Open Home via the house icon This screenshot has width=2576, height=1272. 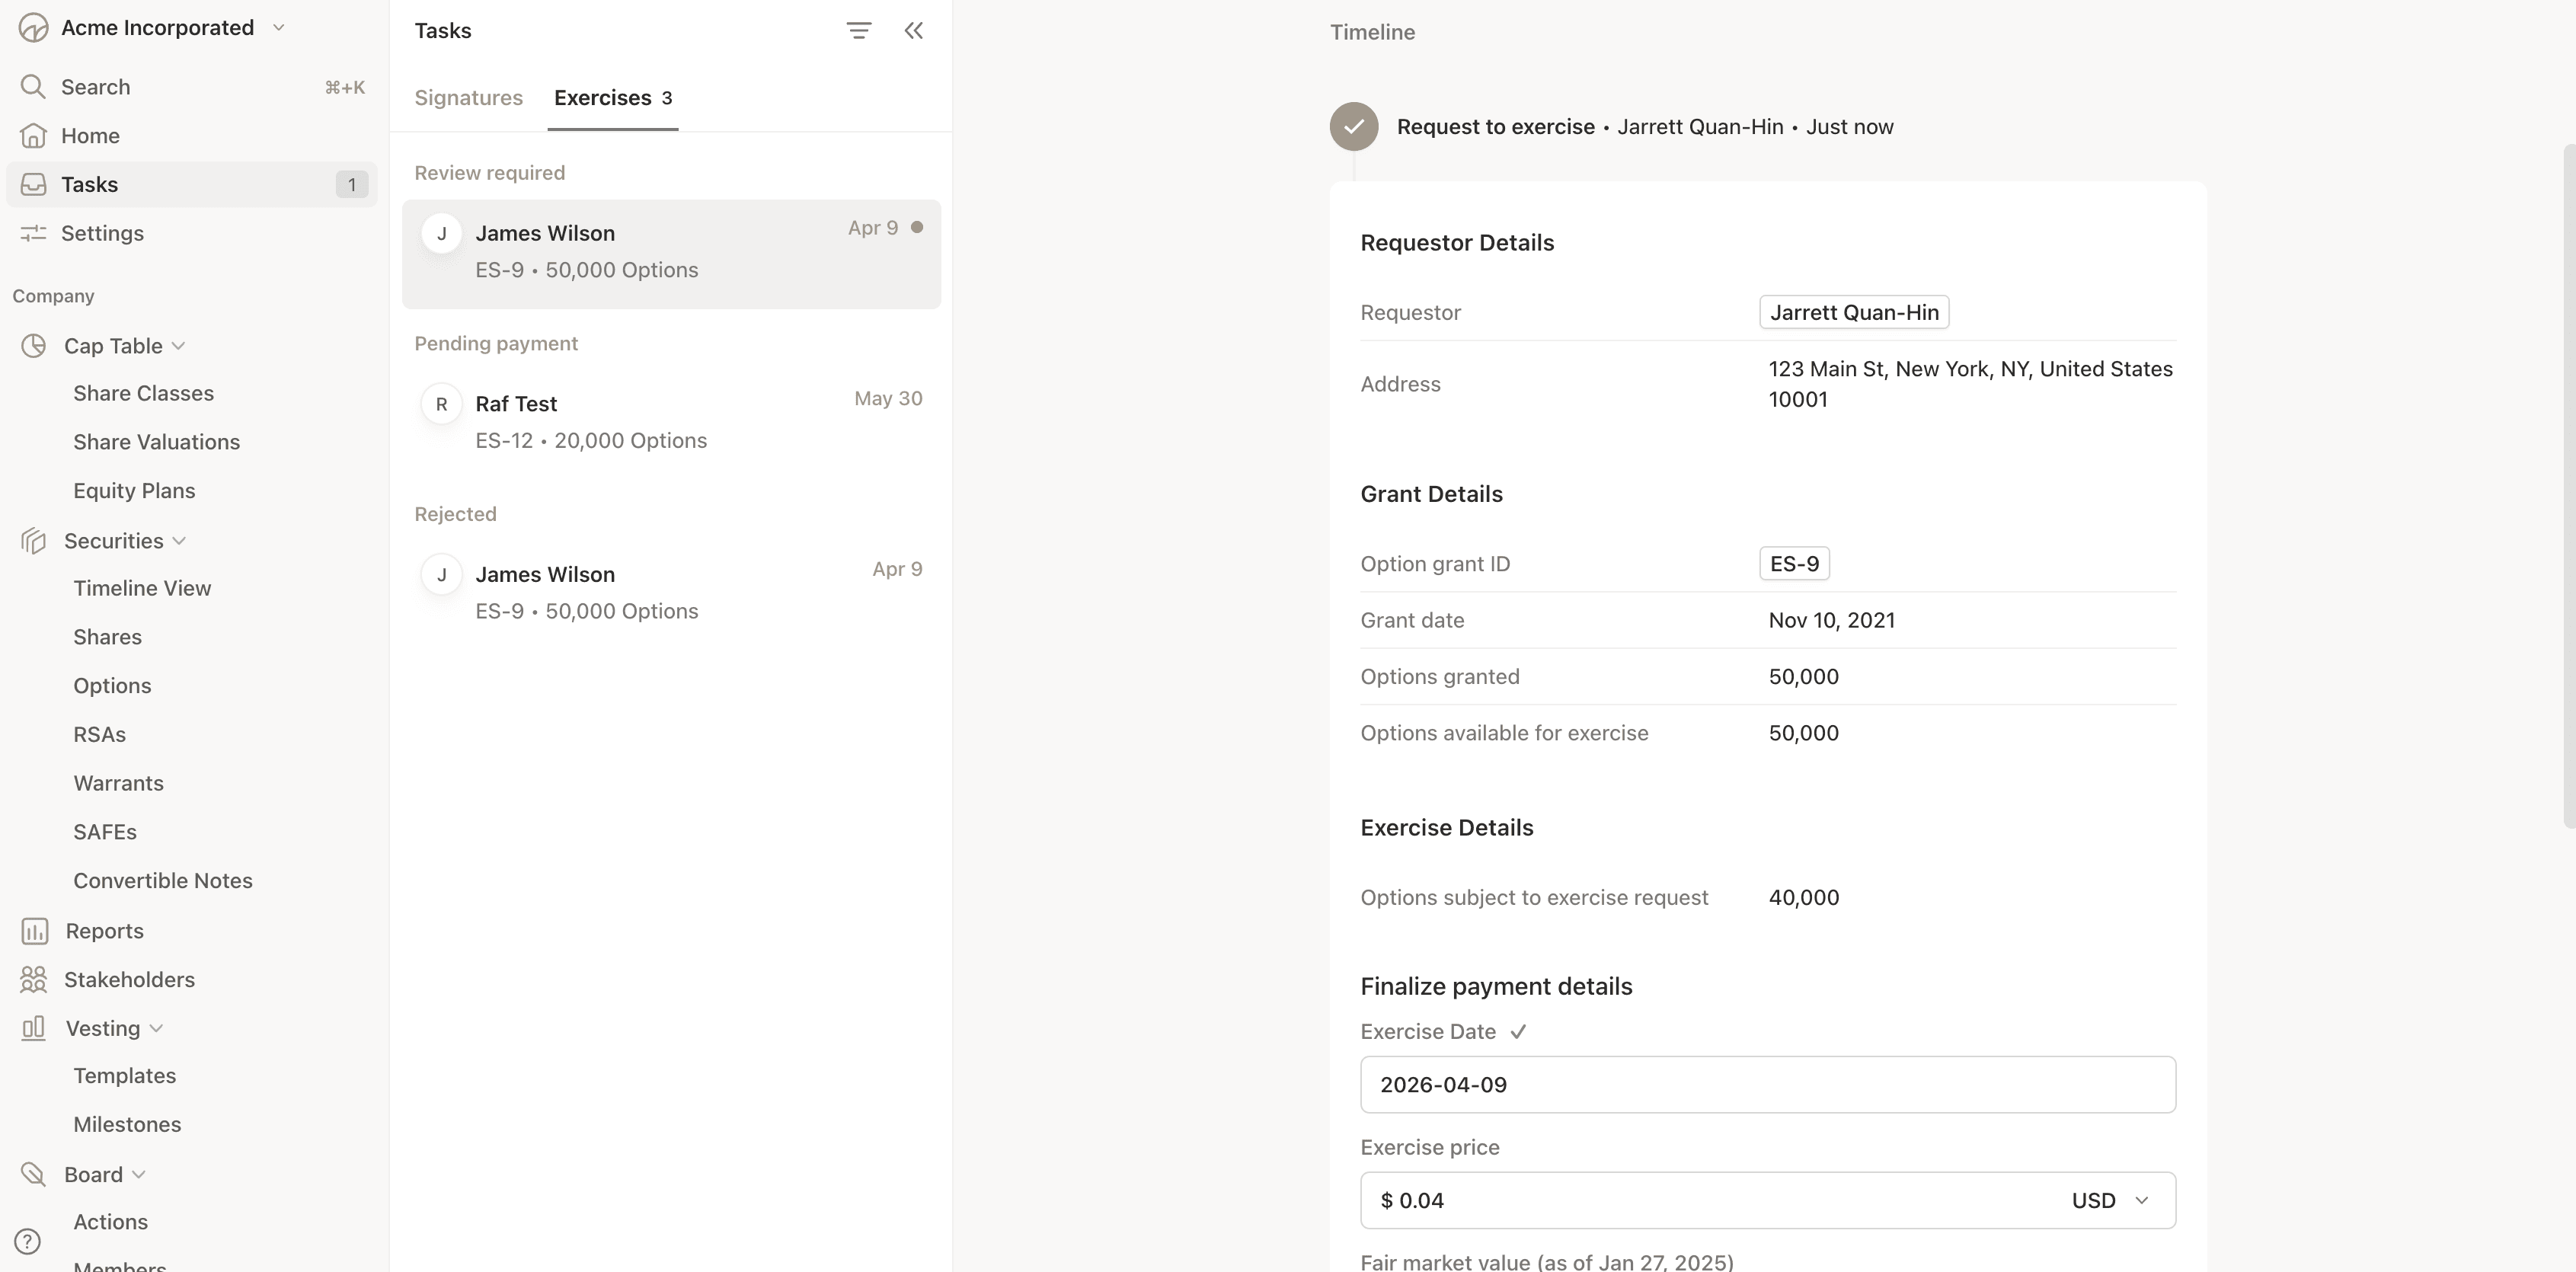point(33,136)
